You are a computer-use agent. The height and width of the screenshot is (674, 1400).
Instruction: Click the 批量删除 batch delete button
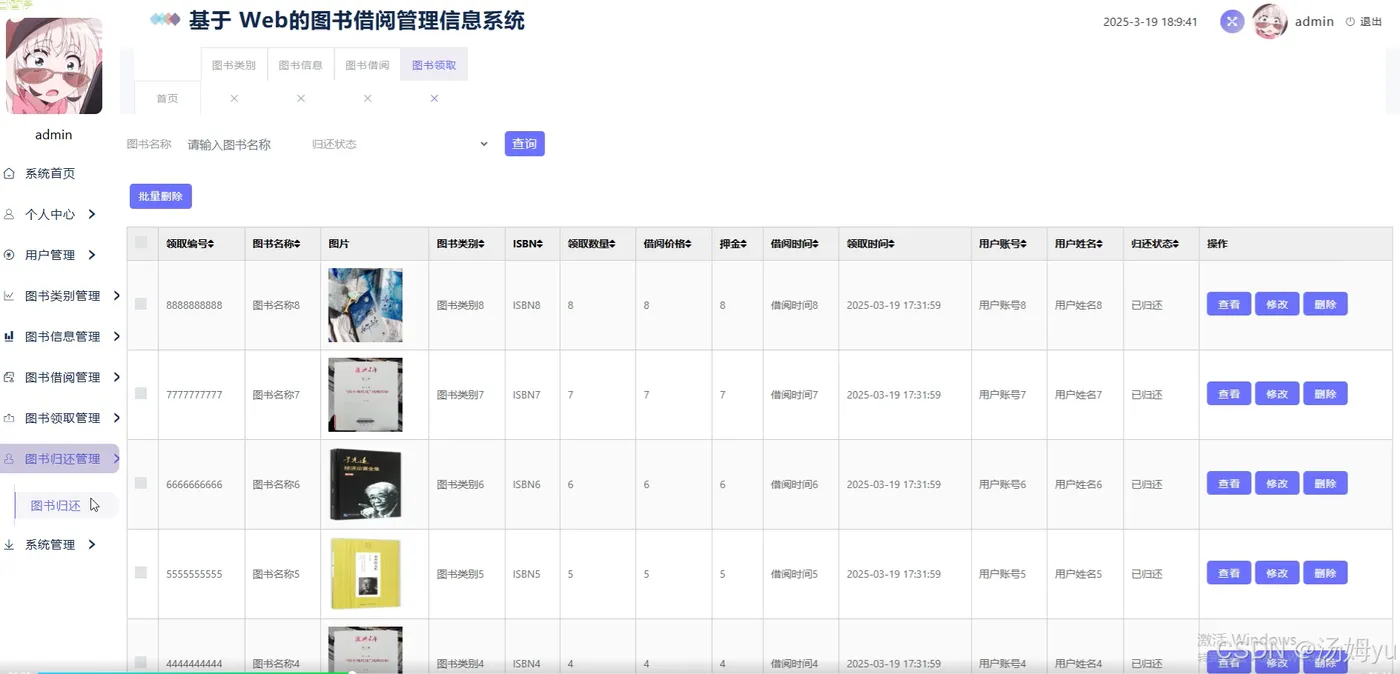coord(160,196)
